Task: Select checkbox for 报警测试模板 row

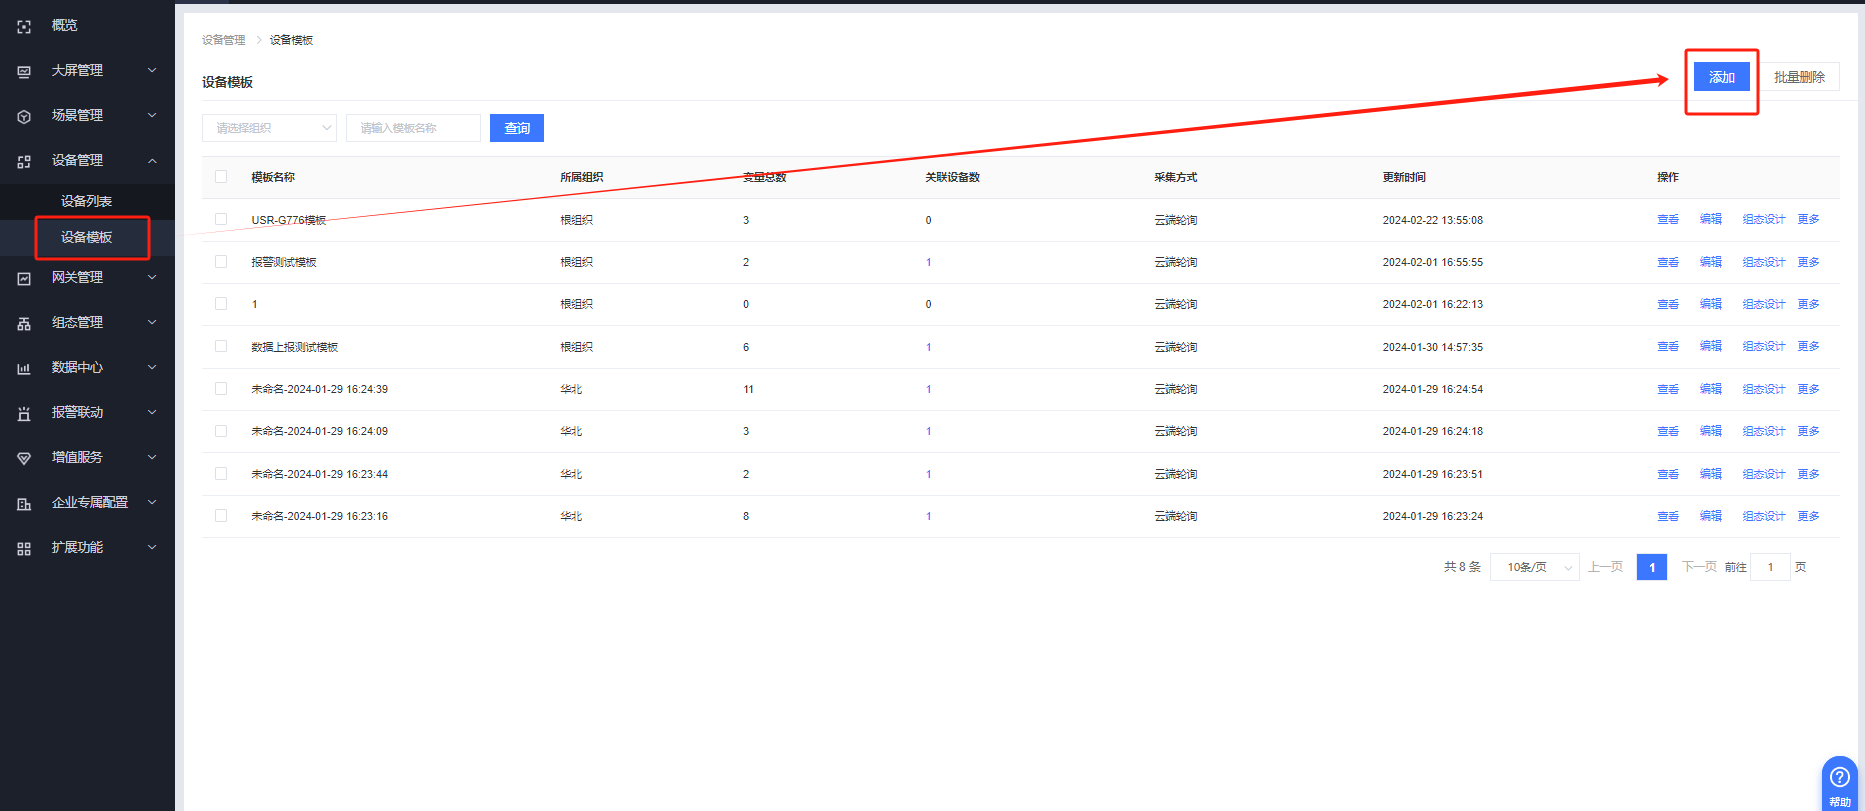Action: click(x=221, y=262)
